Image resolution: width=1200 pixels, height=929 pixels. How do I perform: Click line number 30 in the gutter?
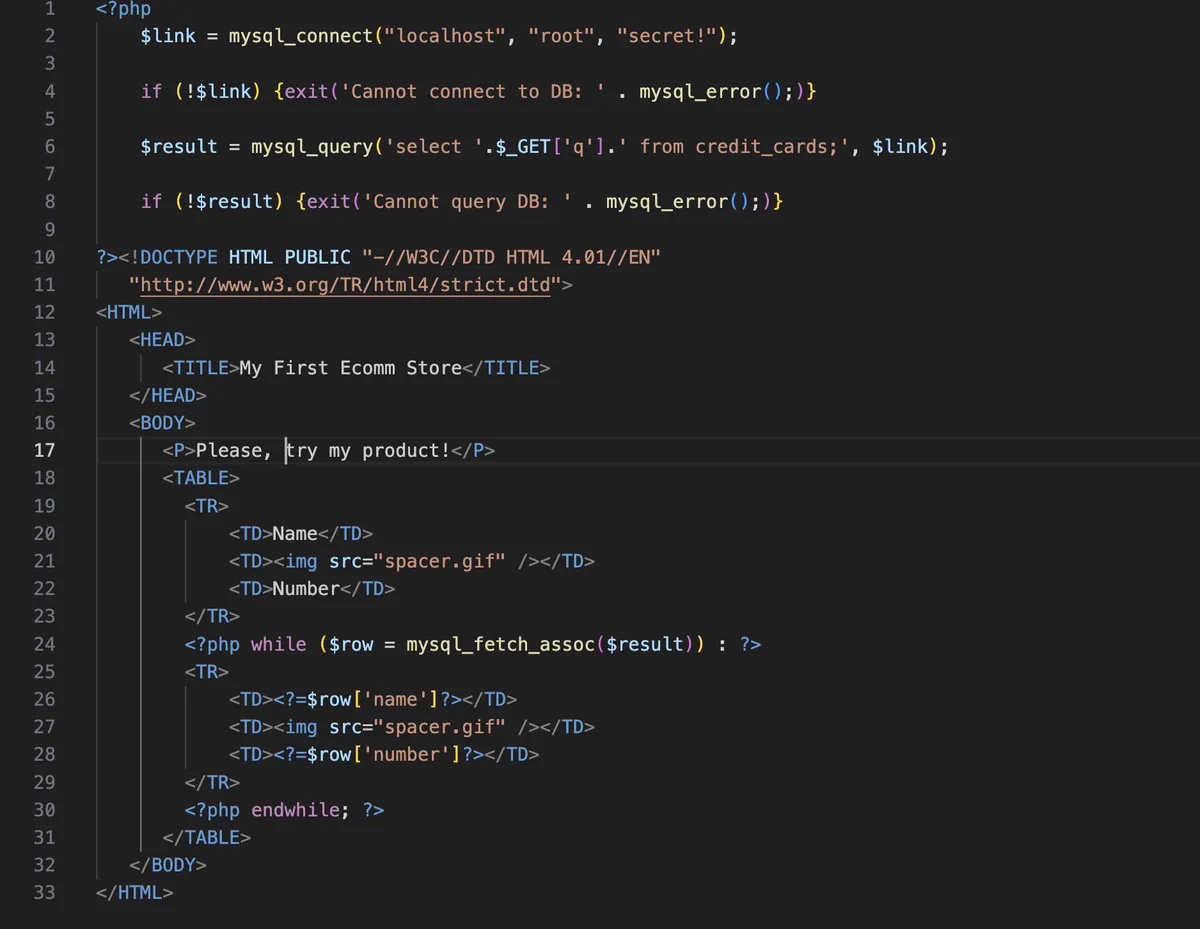[x=45, y=811]
